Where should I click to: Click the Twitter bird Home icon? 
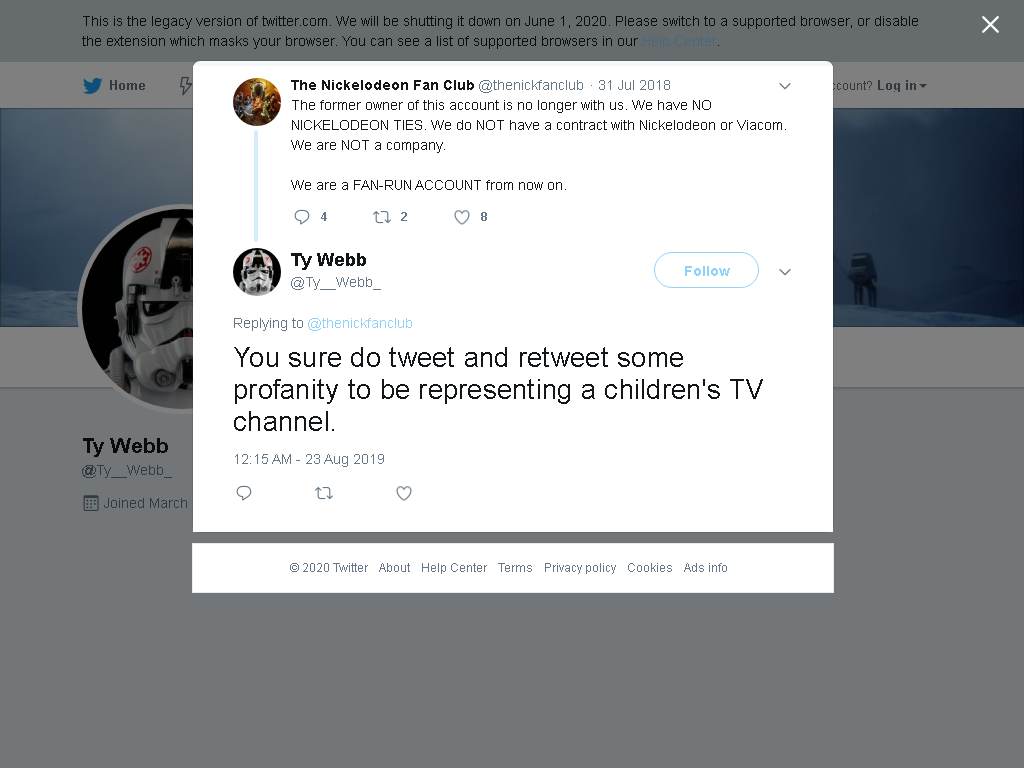click(92, 86)
